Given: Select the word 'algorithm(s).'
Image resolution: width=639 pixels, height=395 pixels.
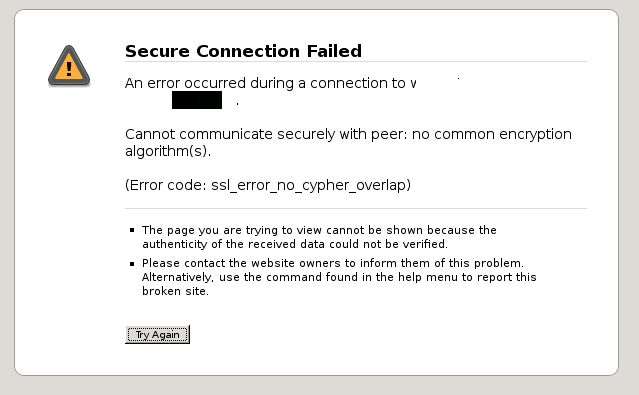Looking at the screenshot, I should point(168,152).
